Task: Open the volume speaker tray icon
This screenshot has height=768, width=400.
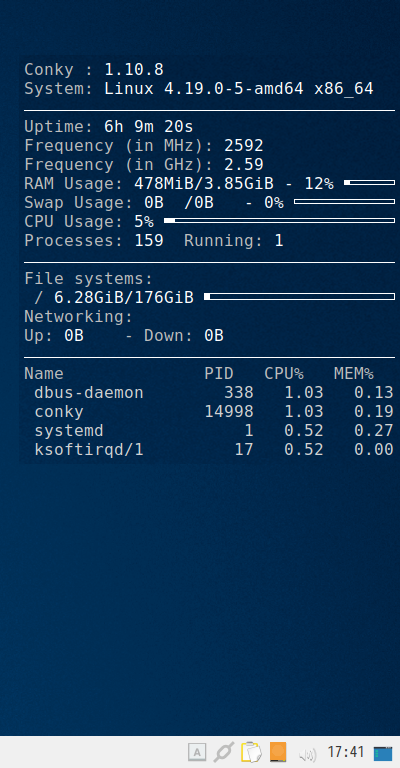Action: coord(307,754)
